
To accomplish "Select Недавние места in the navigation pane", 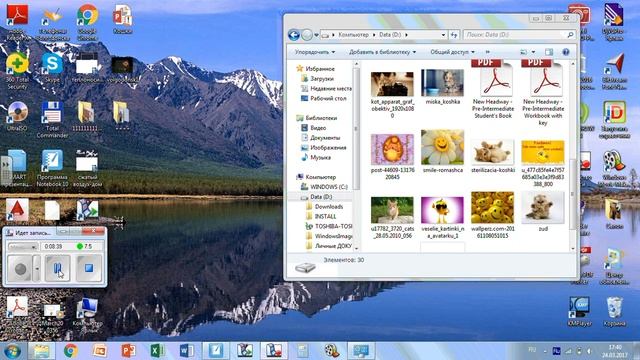I will click(x=327, y=88).
